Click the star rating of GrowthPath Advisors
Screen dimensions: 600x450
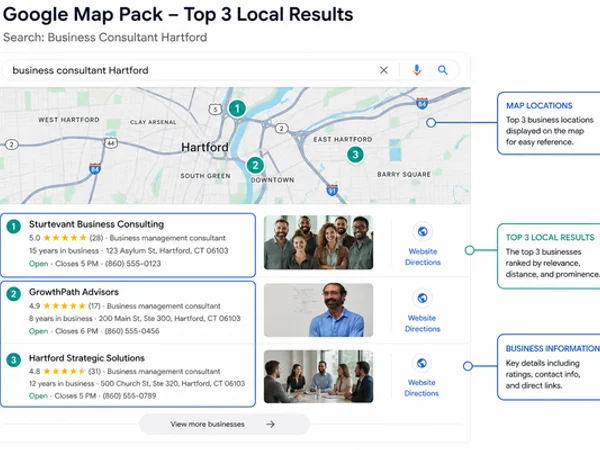64,306
